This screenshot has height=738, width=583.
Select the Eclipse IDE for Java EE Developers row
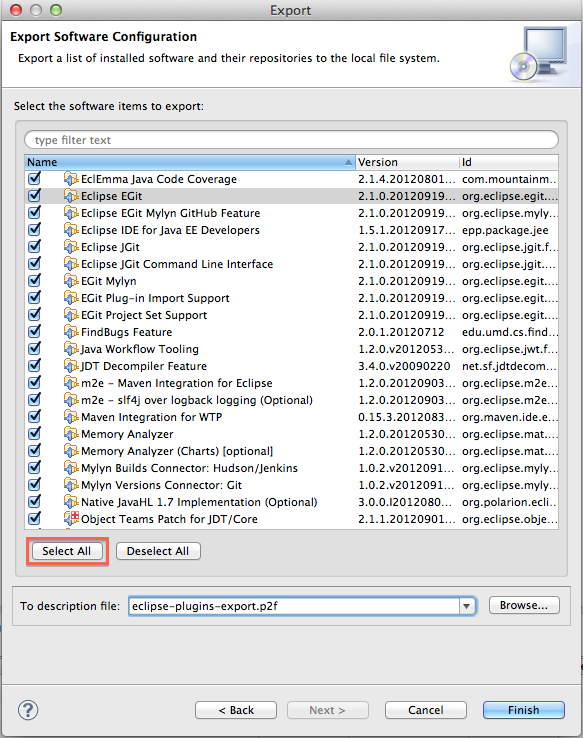pyautogui.click(x=291, y=230)
